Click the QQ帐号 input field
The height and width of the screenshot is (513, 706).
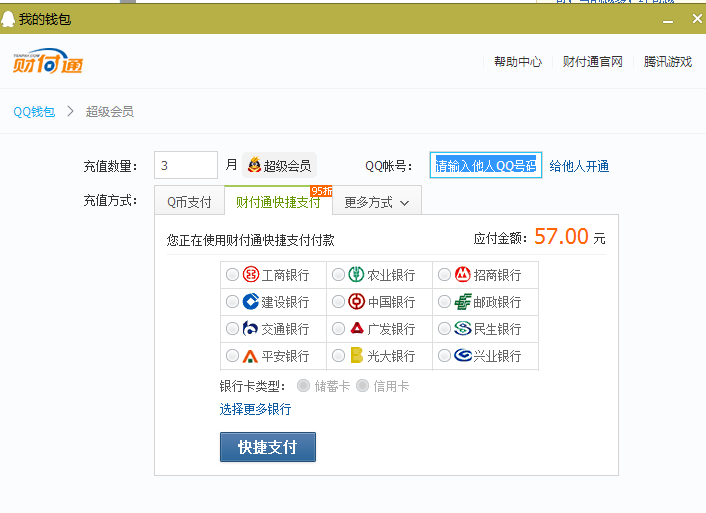click(486, 165)
